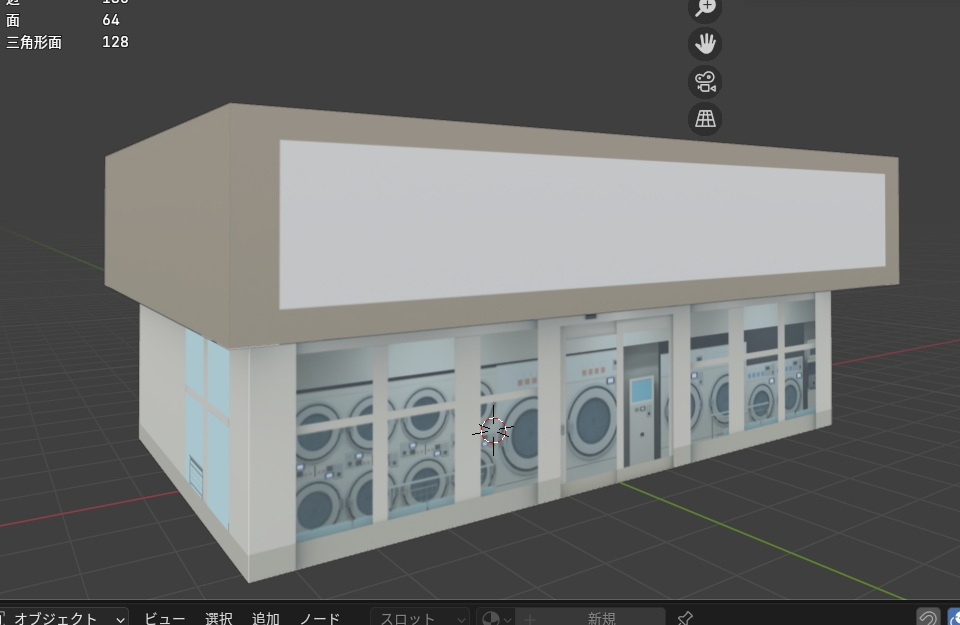Open the material browse sphere dropdown
The height and width of the screenshot is (625, 960).
(495, 617)
